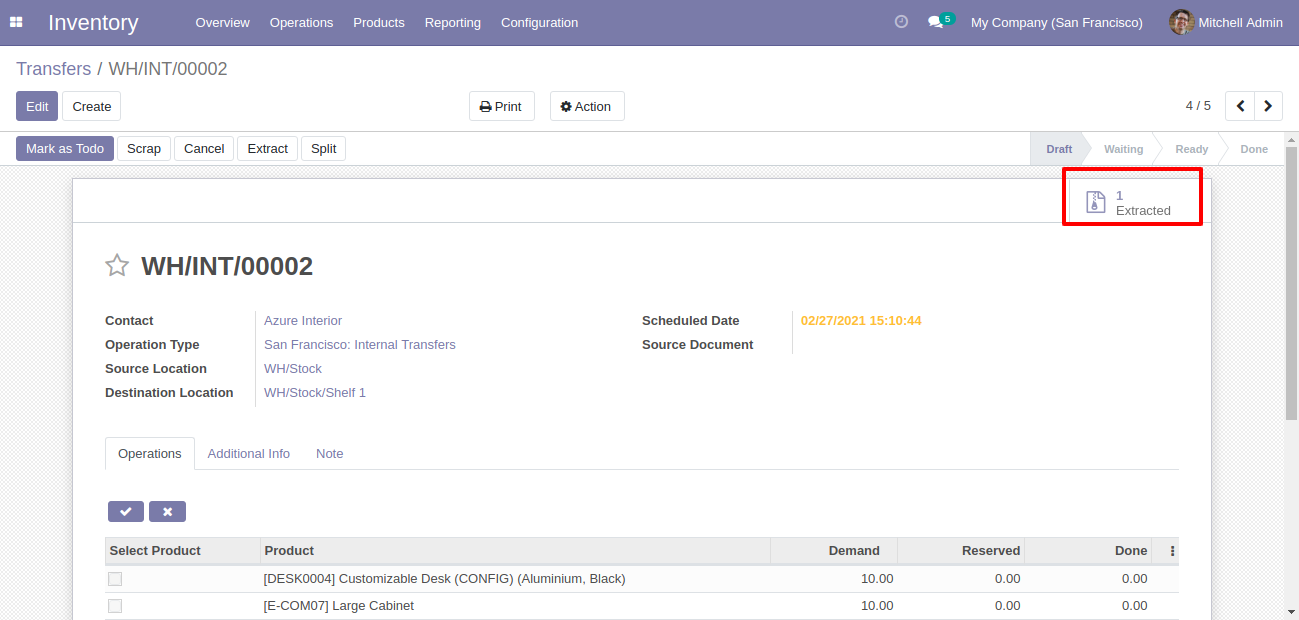Open San Francisco: Internal Transfers link
1299x620 pixels.
(360, 345)
